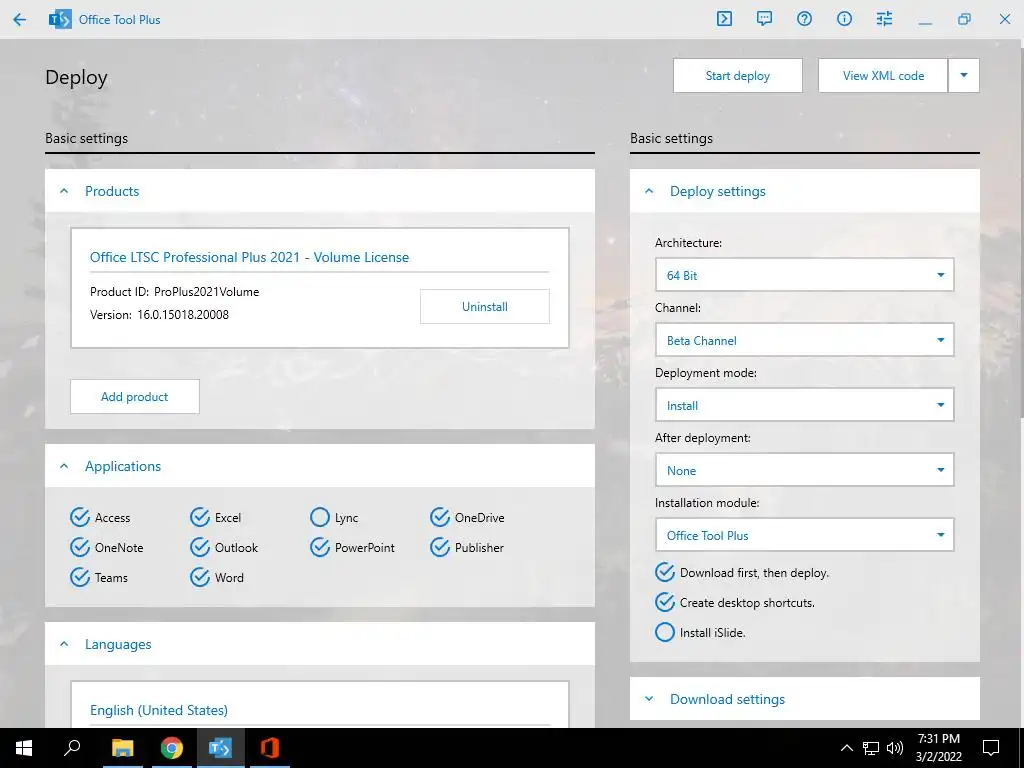Open the Installation module dropdown
Viewport: 1024px width, 768px height.
tap(804, 535)
